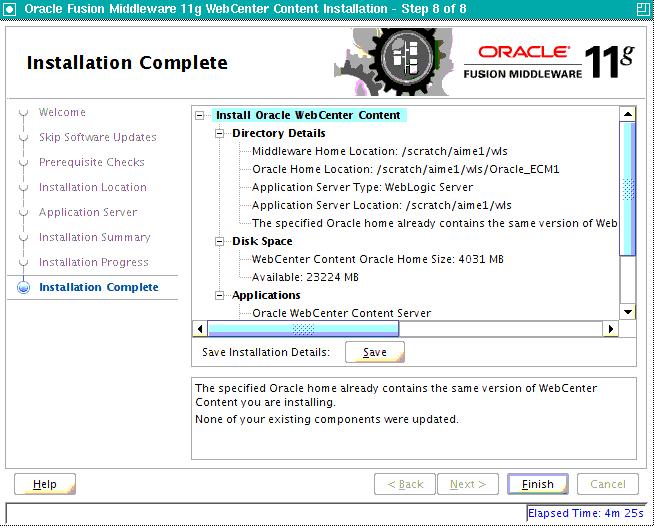Select 'The specified Oracle home already contains' tree row

(x=434, y=223)
